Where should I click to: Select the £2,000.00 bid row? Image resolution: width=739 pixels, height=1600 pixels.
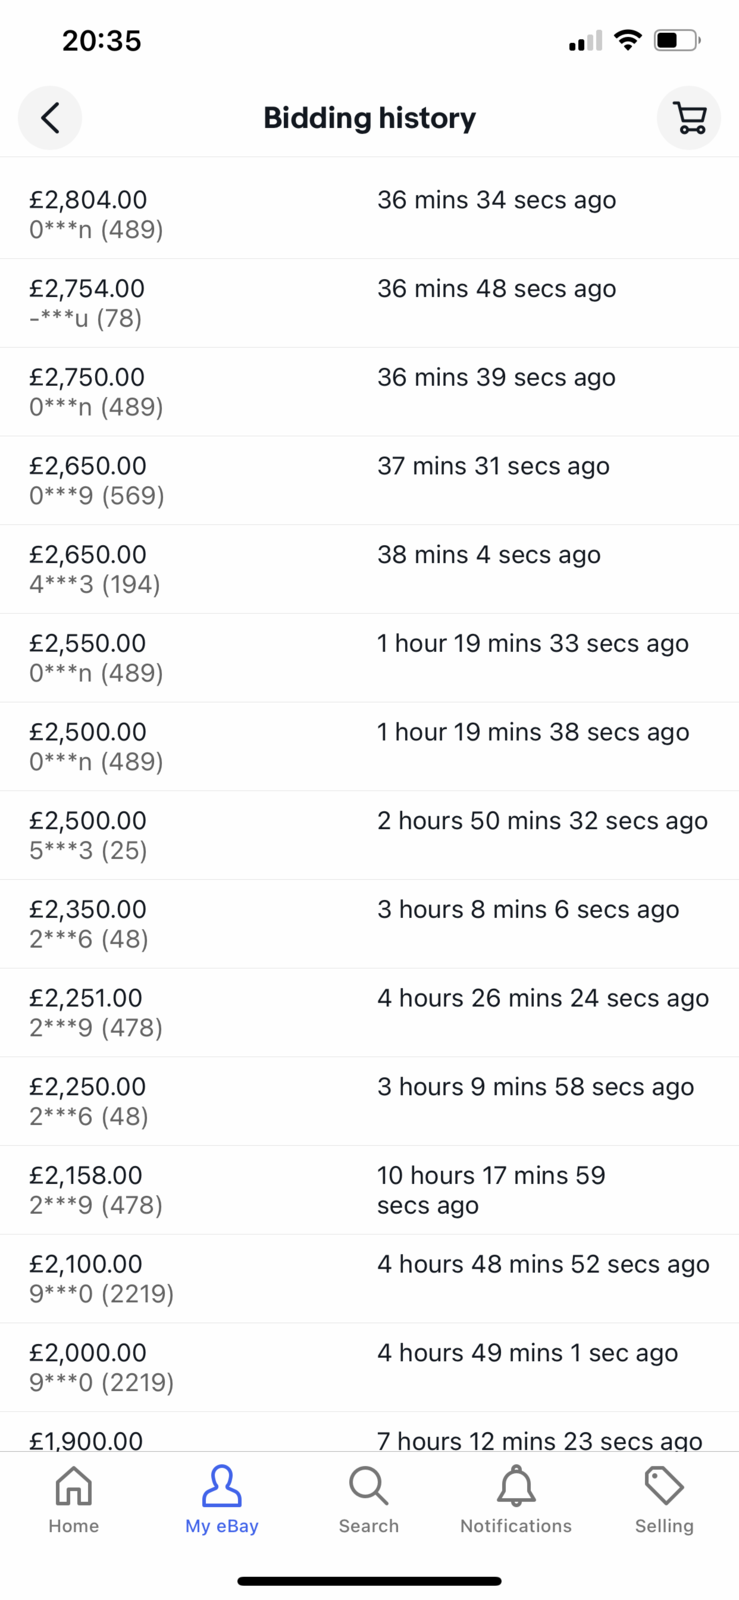click(x=369, y=1368)
